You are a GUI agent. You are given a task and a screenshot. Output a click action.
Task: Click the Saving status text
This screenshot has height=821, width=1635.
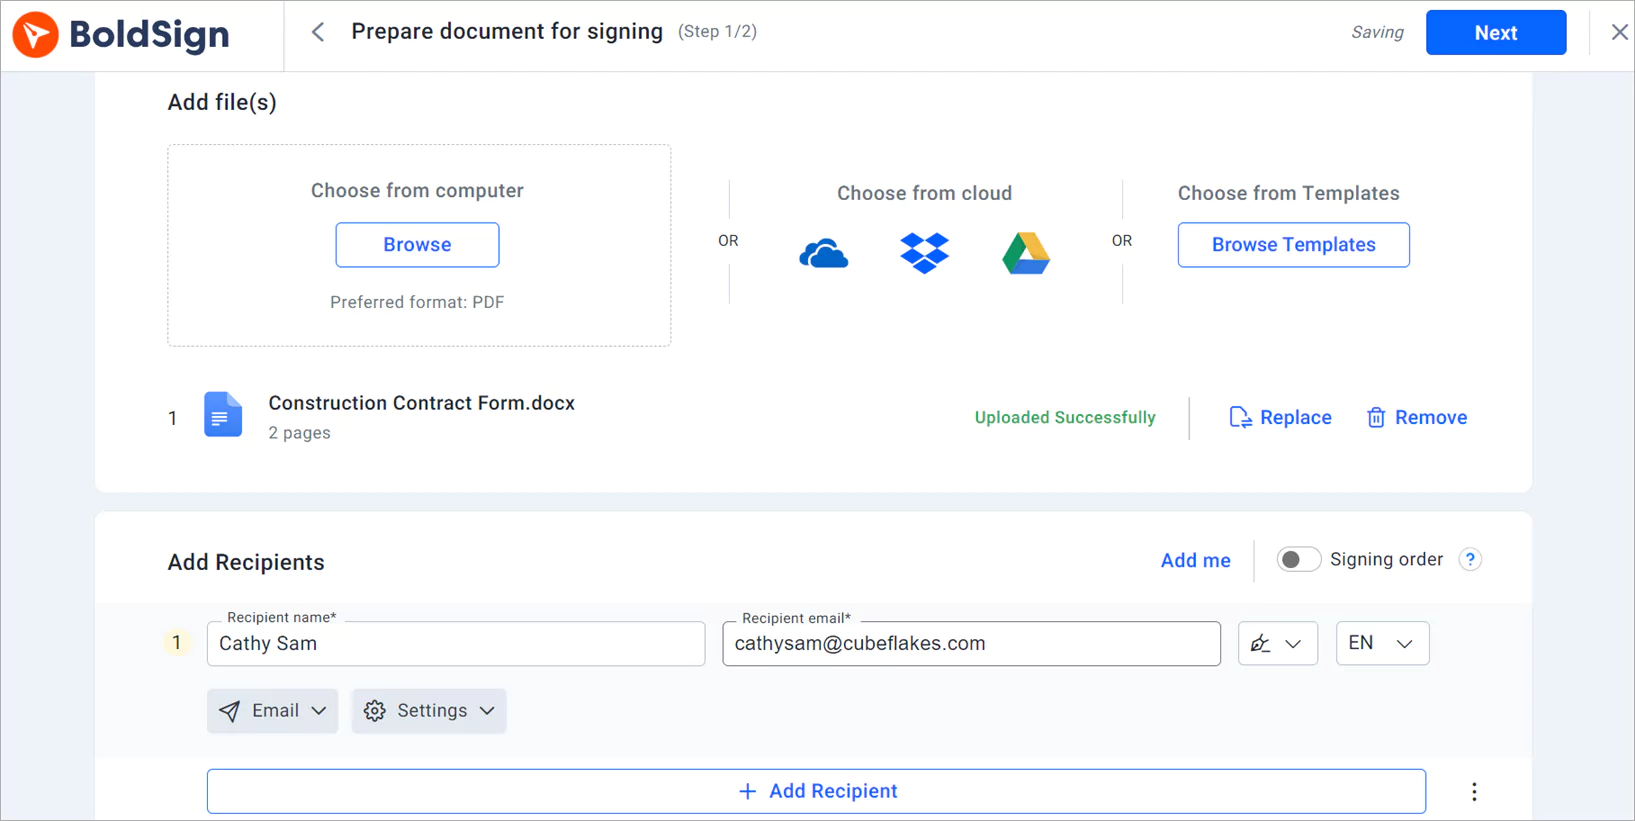(x=1377, y=33)
